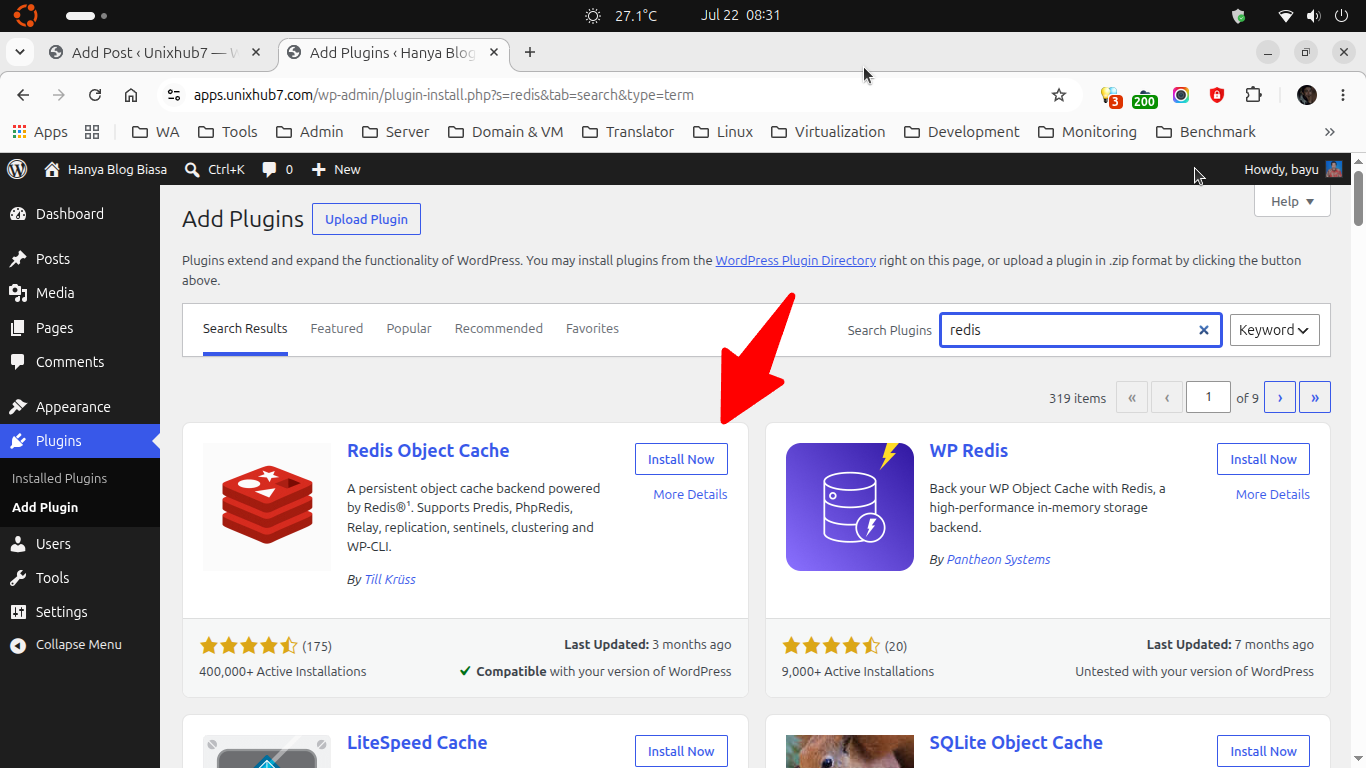
Task: Close the Add Post tab
Action: tap(256, 53)
